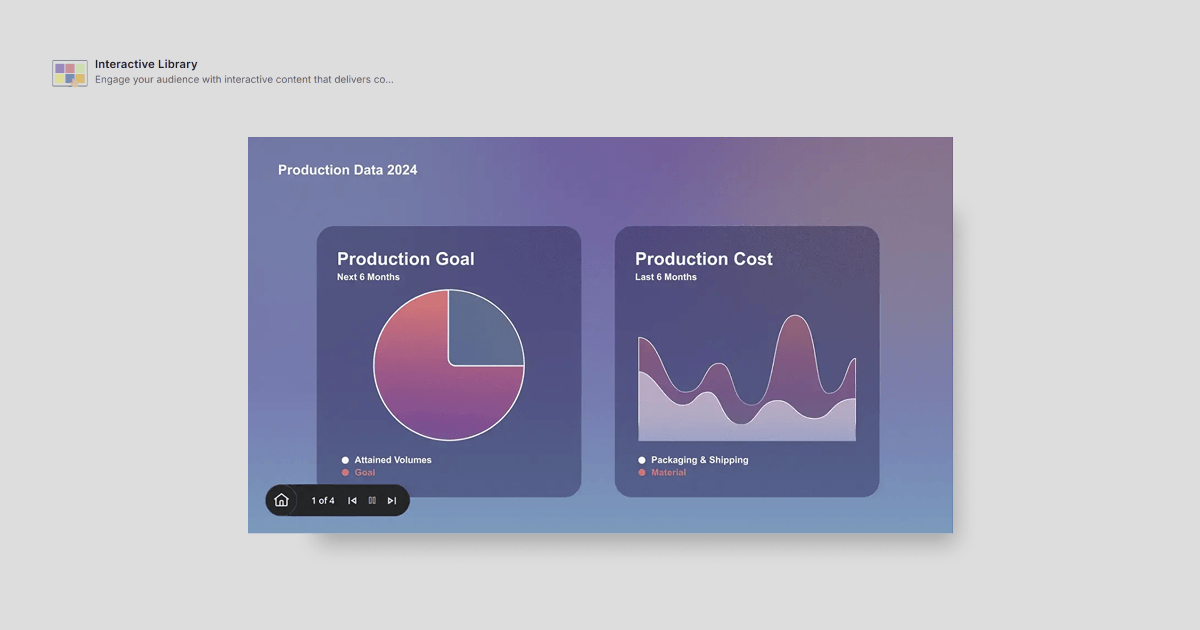The image size is (1200, 630).
Task: Select the red Goal legend dot
Action: point(345,472)
